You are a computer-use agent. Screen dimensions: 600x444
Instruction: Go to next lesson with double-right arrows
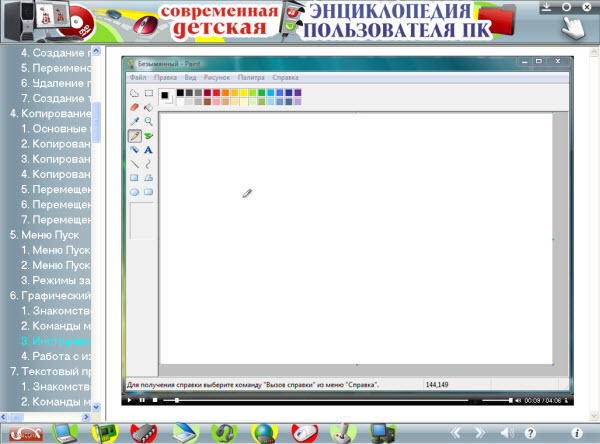pos(479,433)
